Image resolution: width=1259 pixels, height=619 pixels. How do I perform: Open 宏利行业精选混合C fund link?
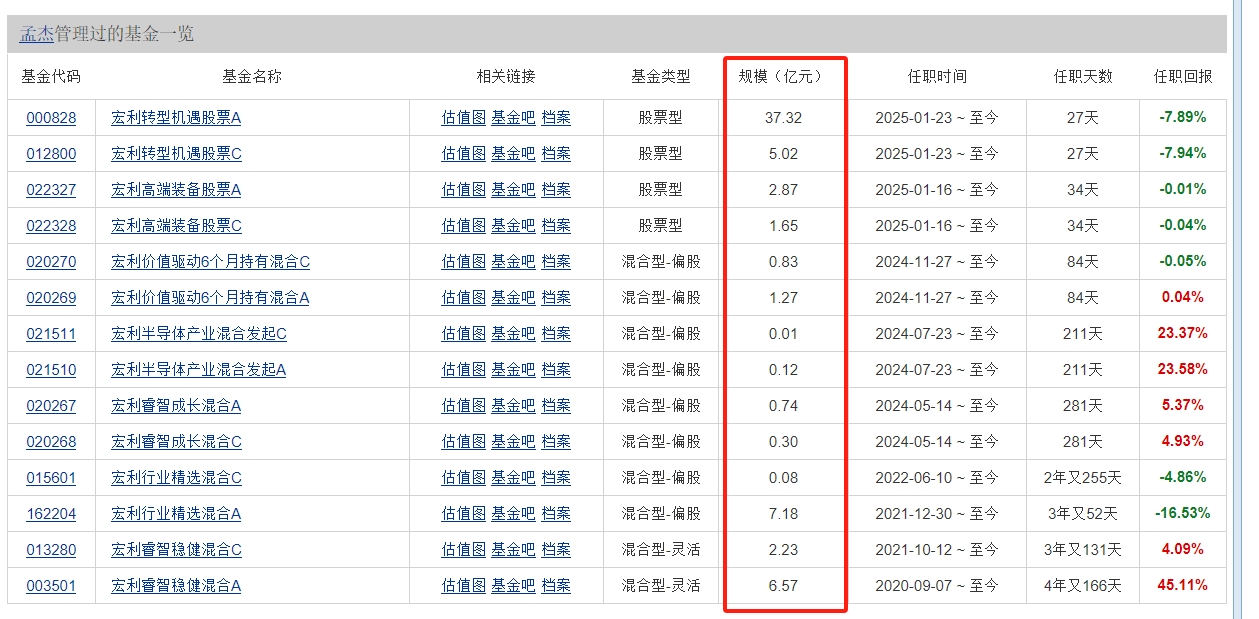pyautogui.click(x=176, y=478)
